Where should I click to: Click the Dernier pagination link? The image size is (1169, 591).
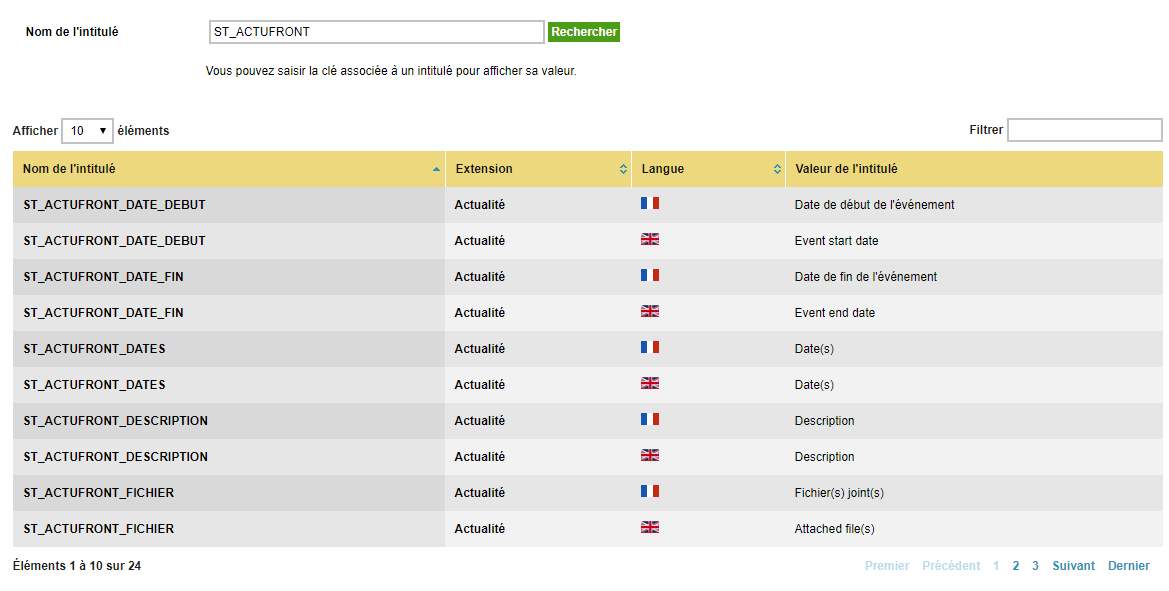coord(1129,566)
